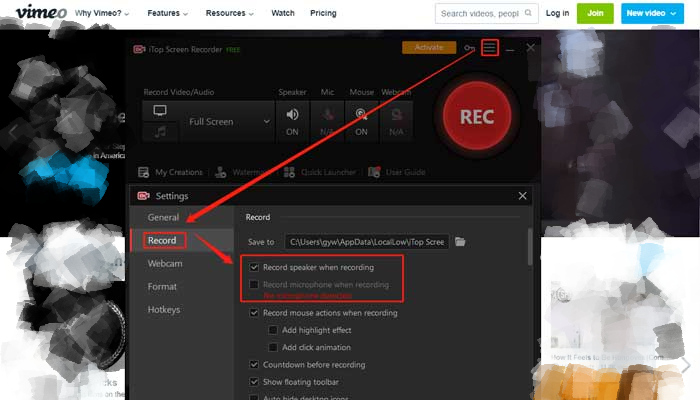The height and width of the screenshot is (400, 700).
Task: Open the hamburger menu in iTop Screen Recorder
Action: click(x=489, y=48)
